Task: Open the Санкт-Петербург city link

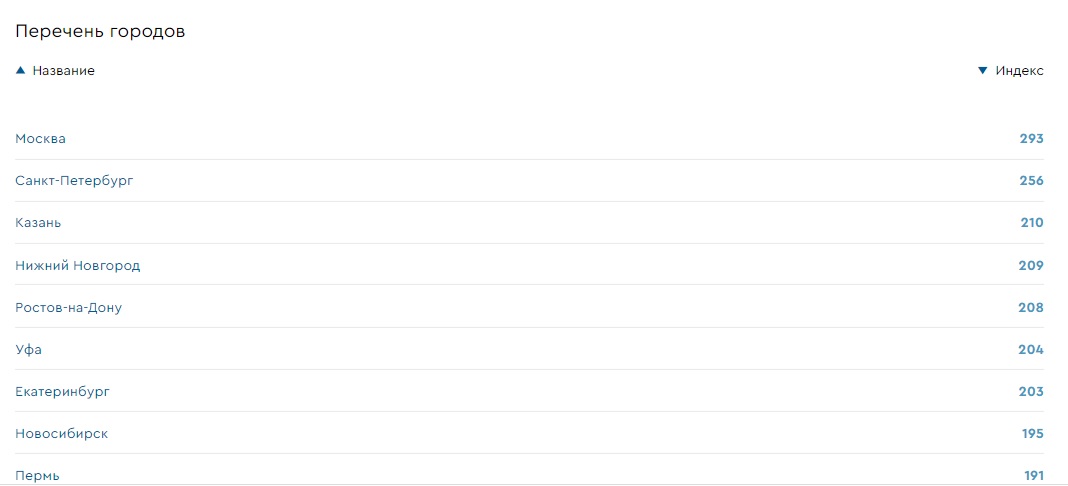Action: pyautogui.click(x=74, y=181)
